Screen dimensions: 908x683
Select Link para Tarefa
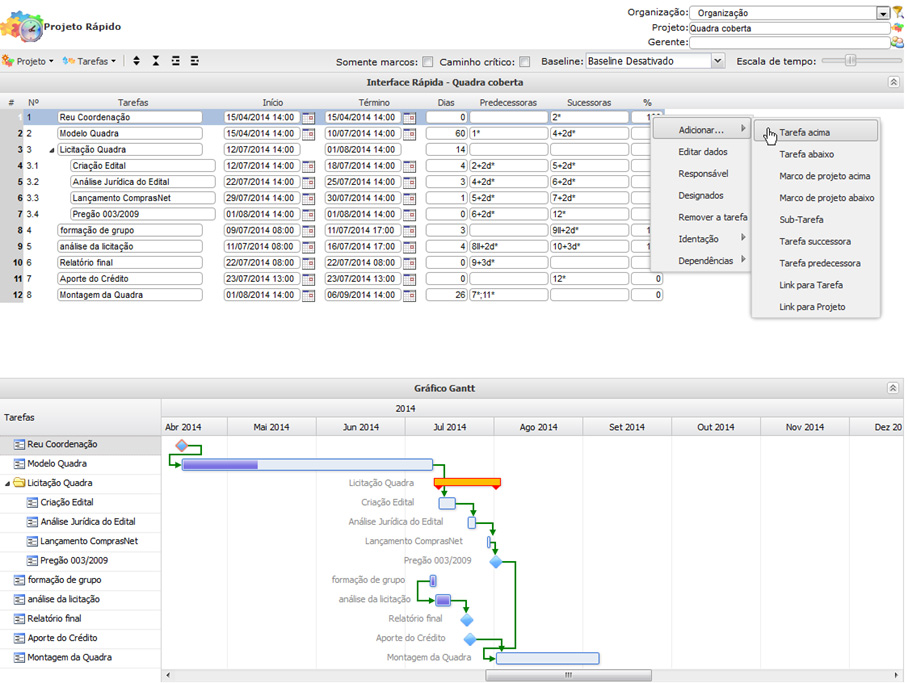pyautogui.click(x=815, y=285)
